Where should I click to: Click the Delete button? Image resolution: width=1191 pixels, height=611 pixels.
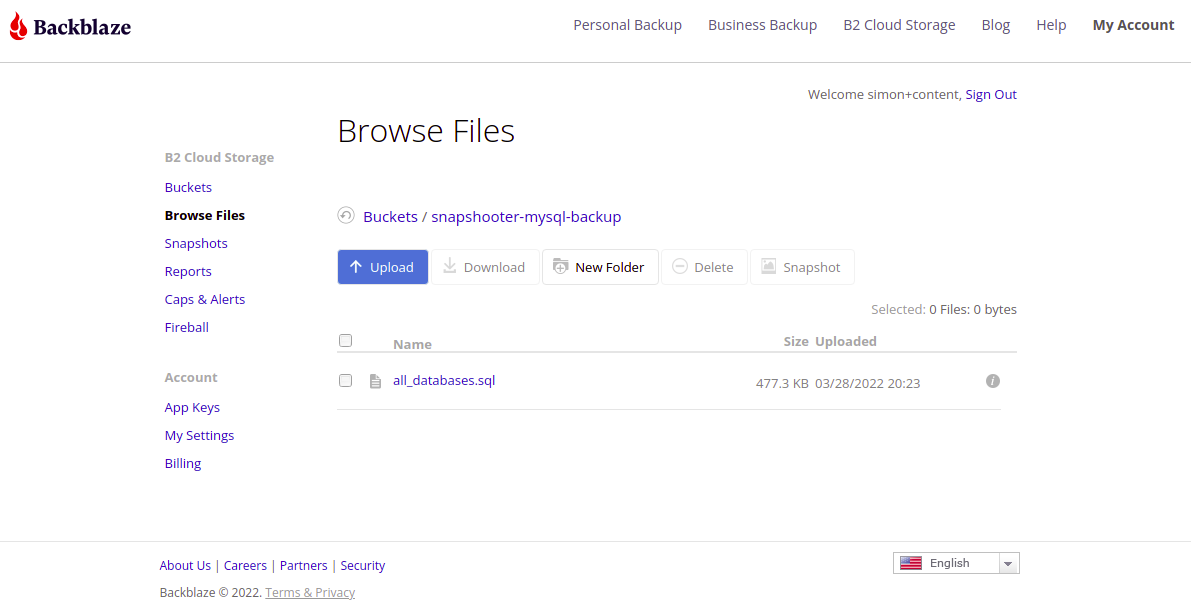click(x=703, y=267)
